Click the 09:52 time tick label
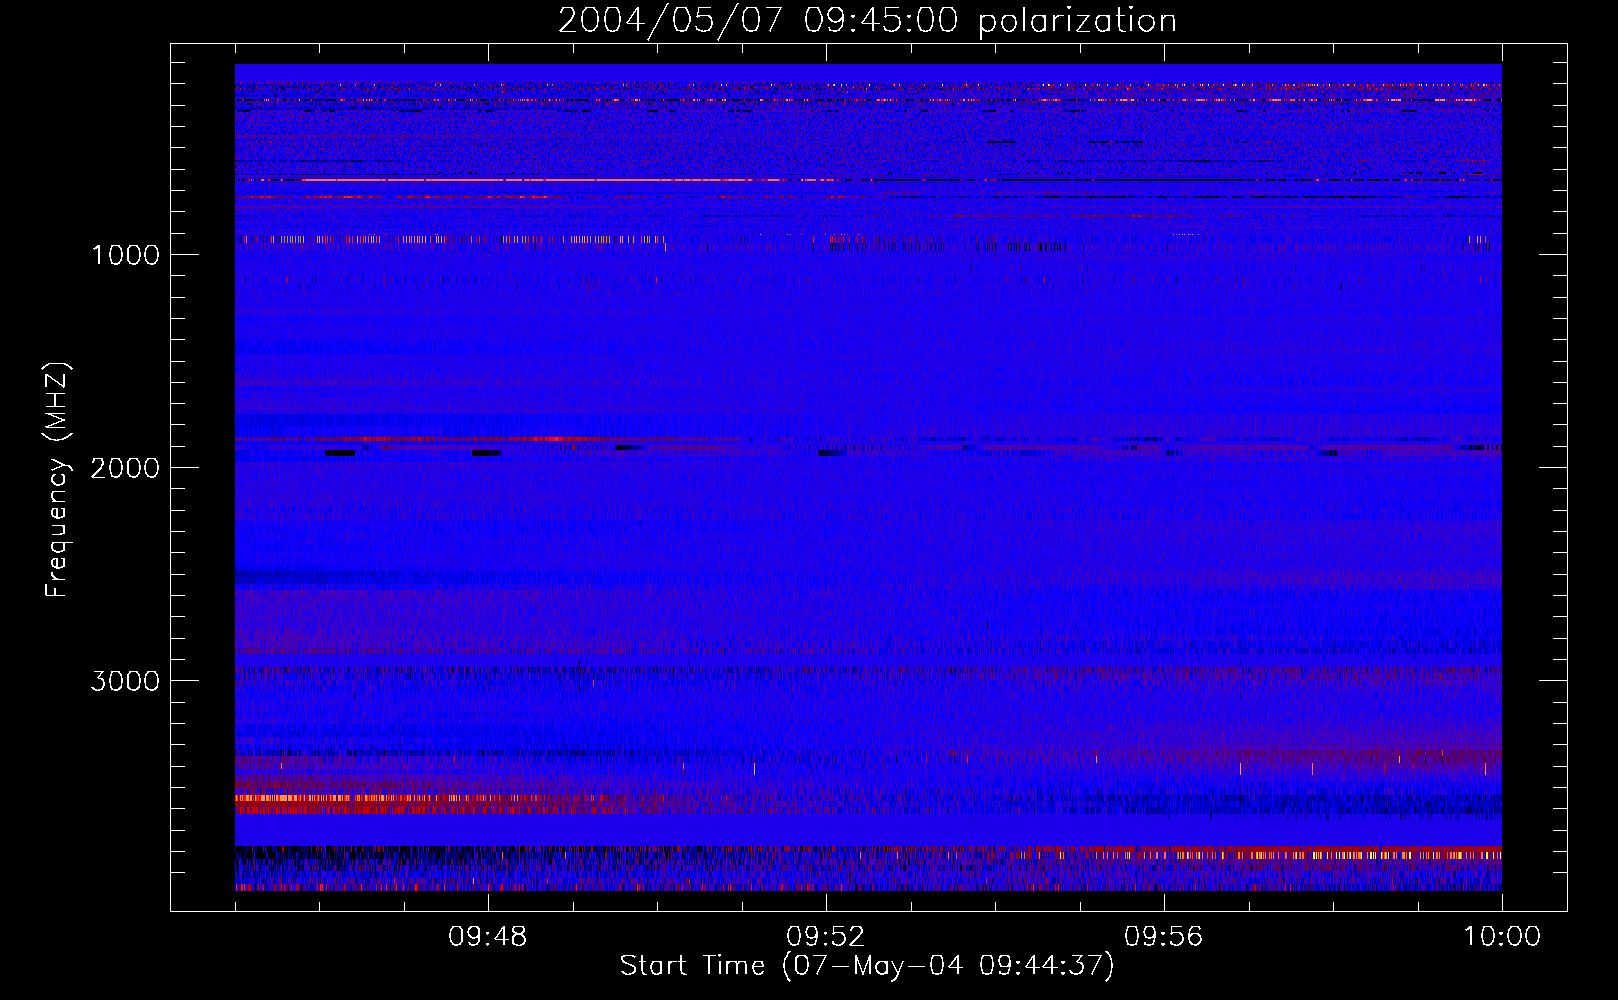The image size is (1618, 1000). click(x=826, y=937)
